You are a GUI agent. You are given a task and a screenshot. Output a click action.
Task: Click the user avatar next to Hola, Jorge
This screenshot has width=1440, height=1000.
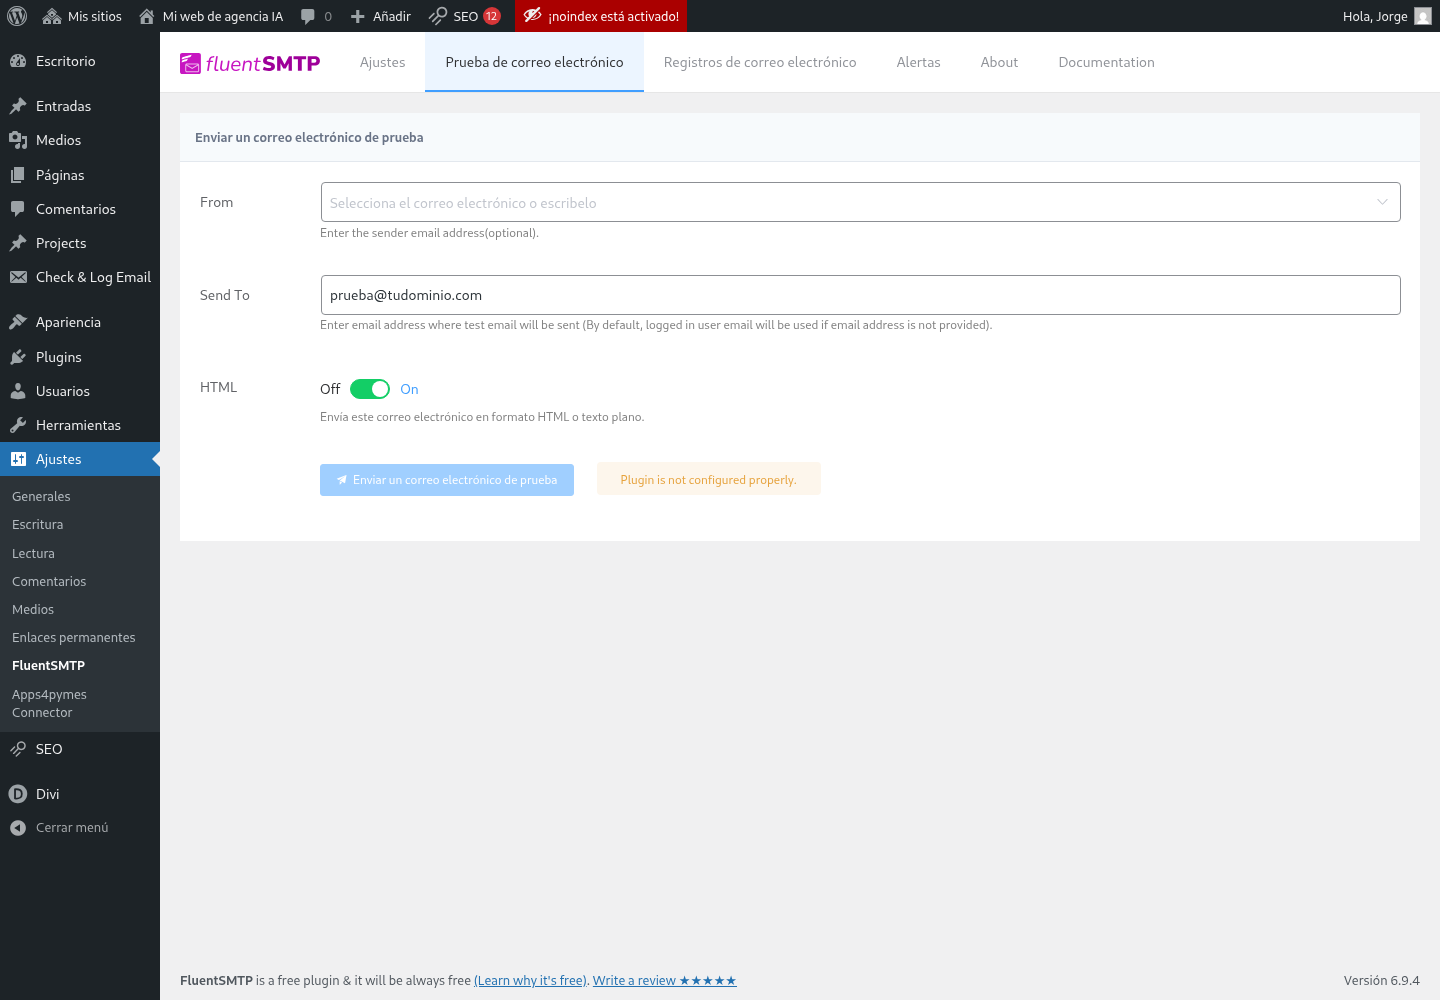[1423, 16]
